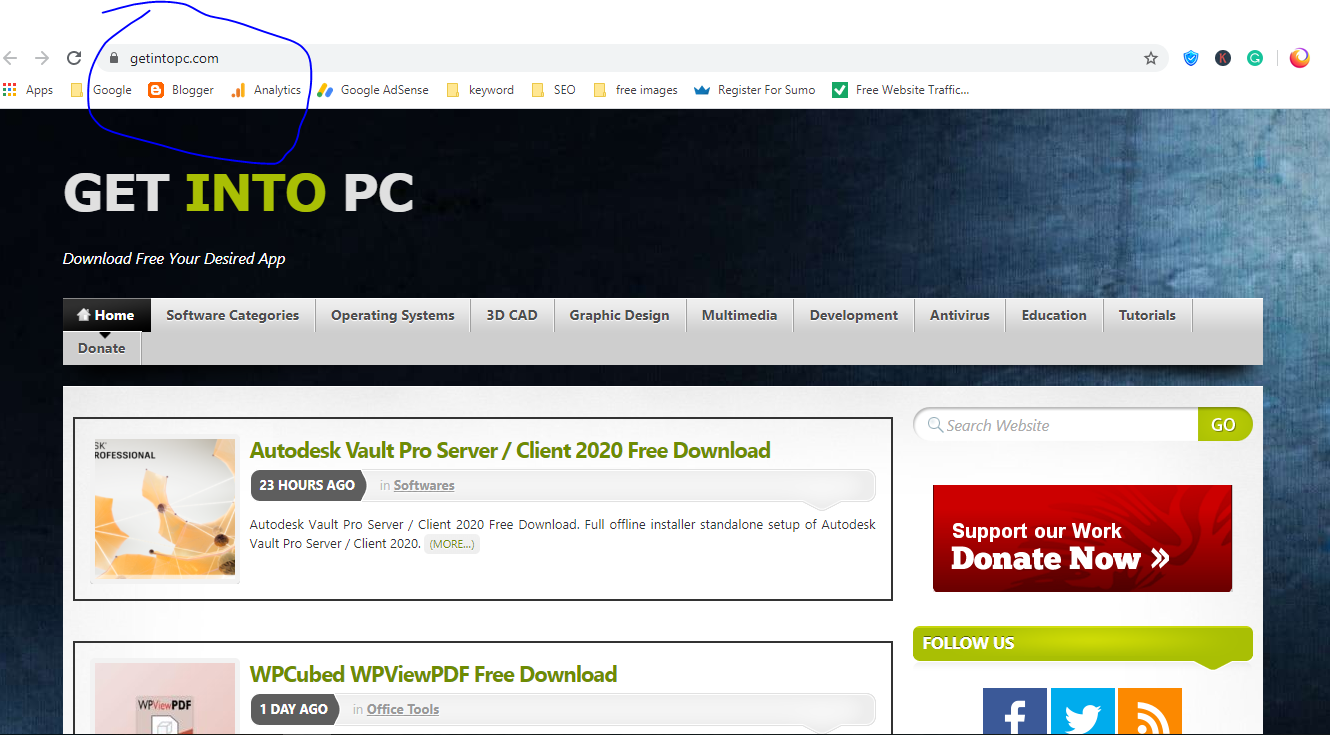The image size is (1330, 735).
Task: Bookmark page with the star icon
Action: coord(1151,58)
